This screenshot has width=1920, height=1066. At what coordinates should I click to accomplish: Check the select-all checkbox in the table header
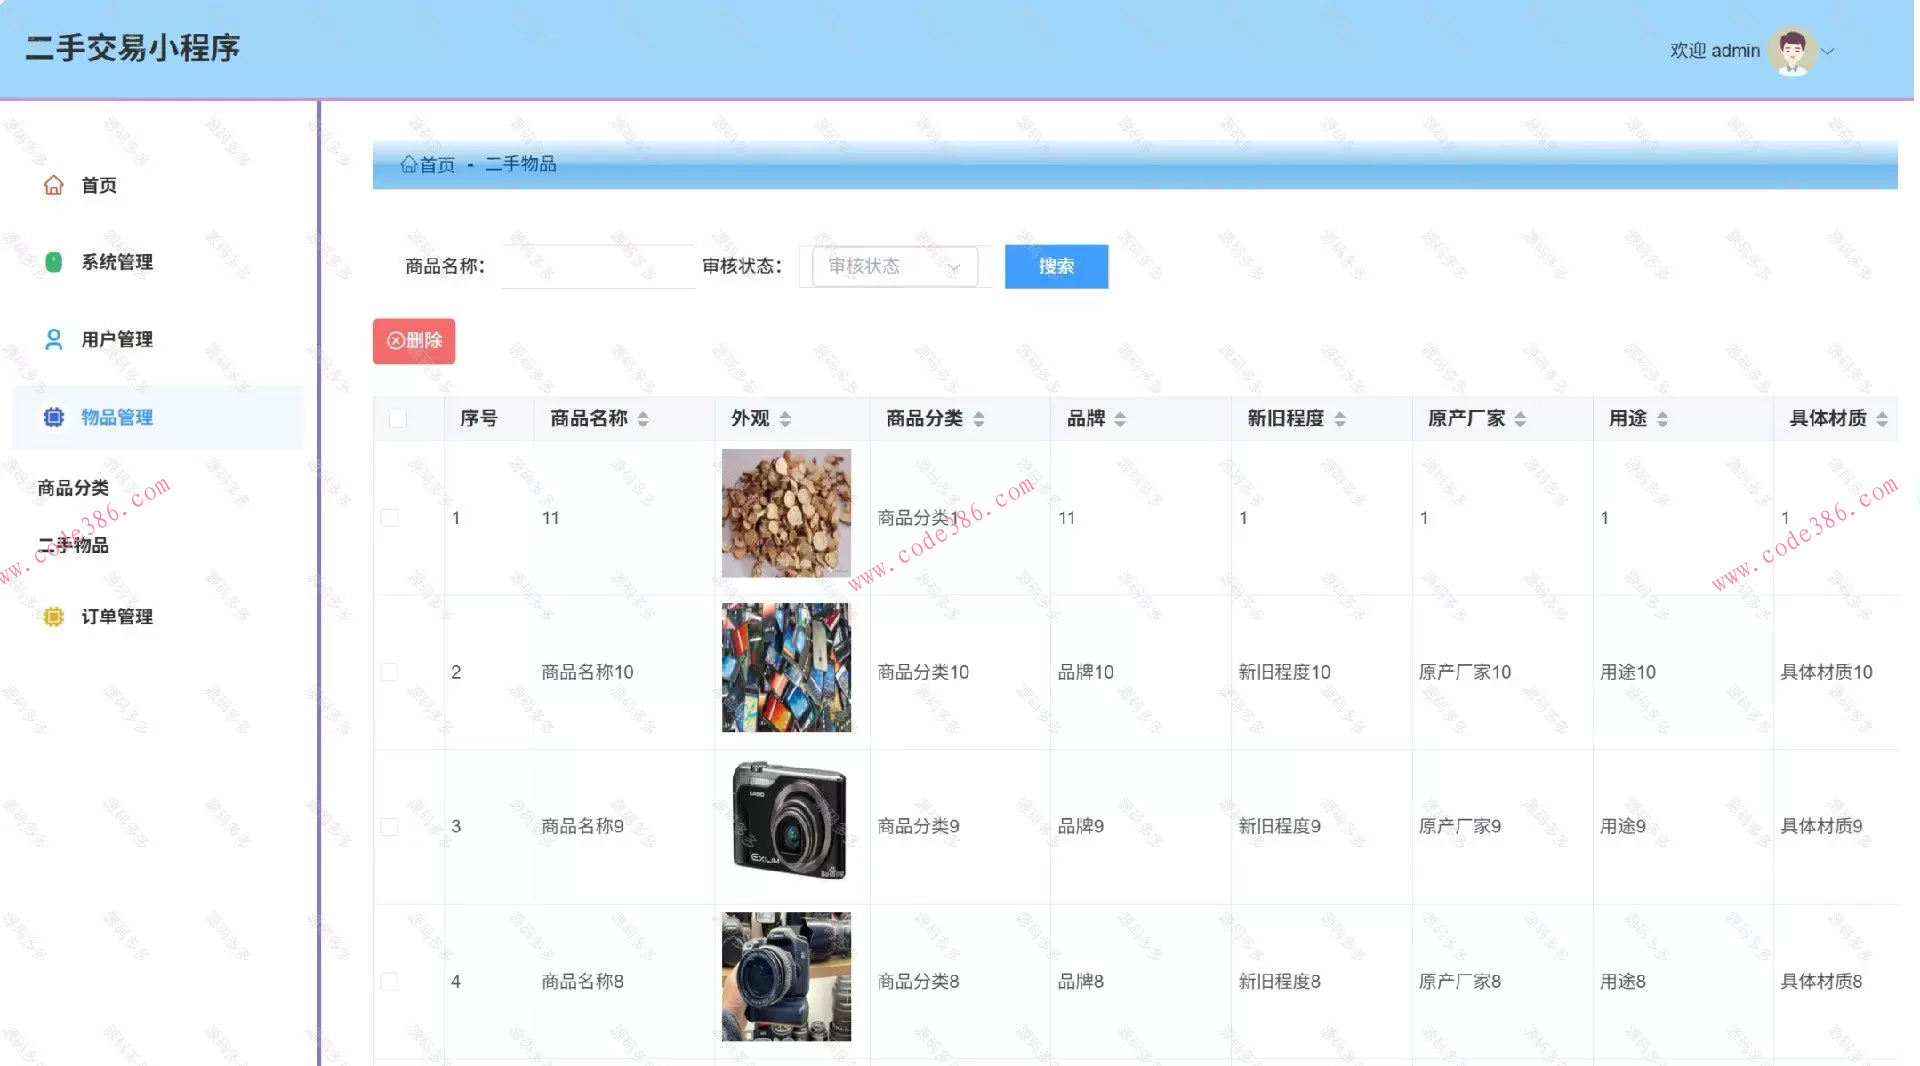click(x=398, y=418)
